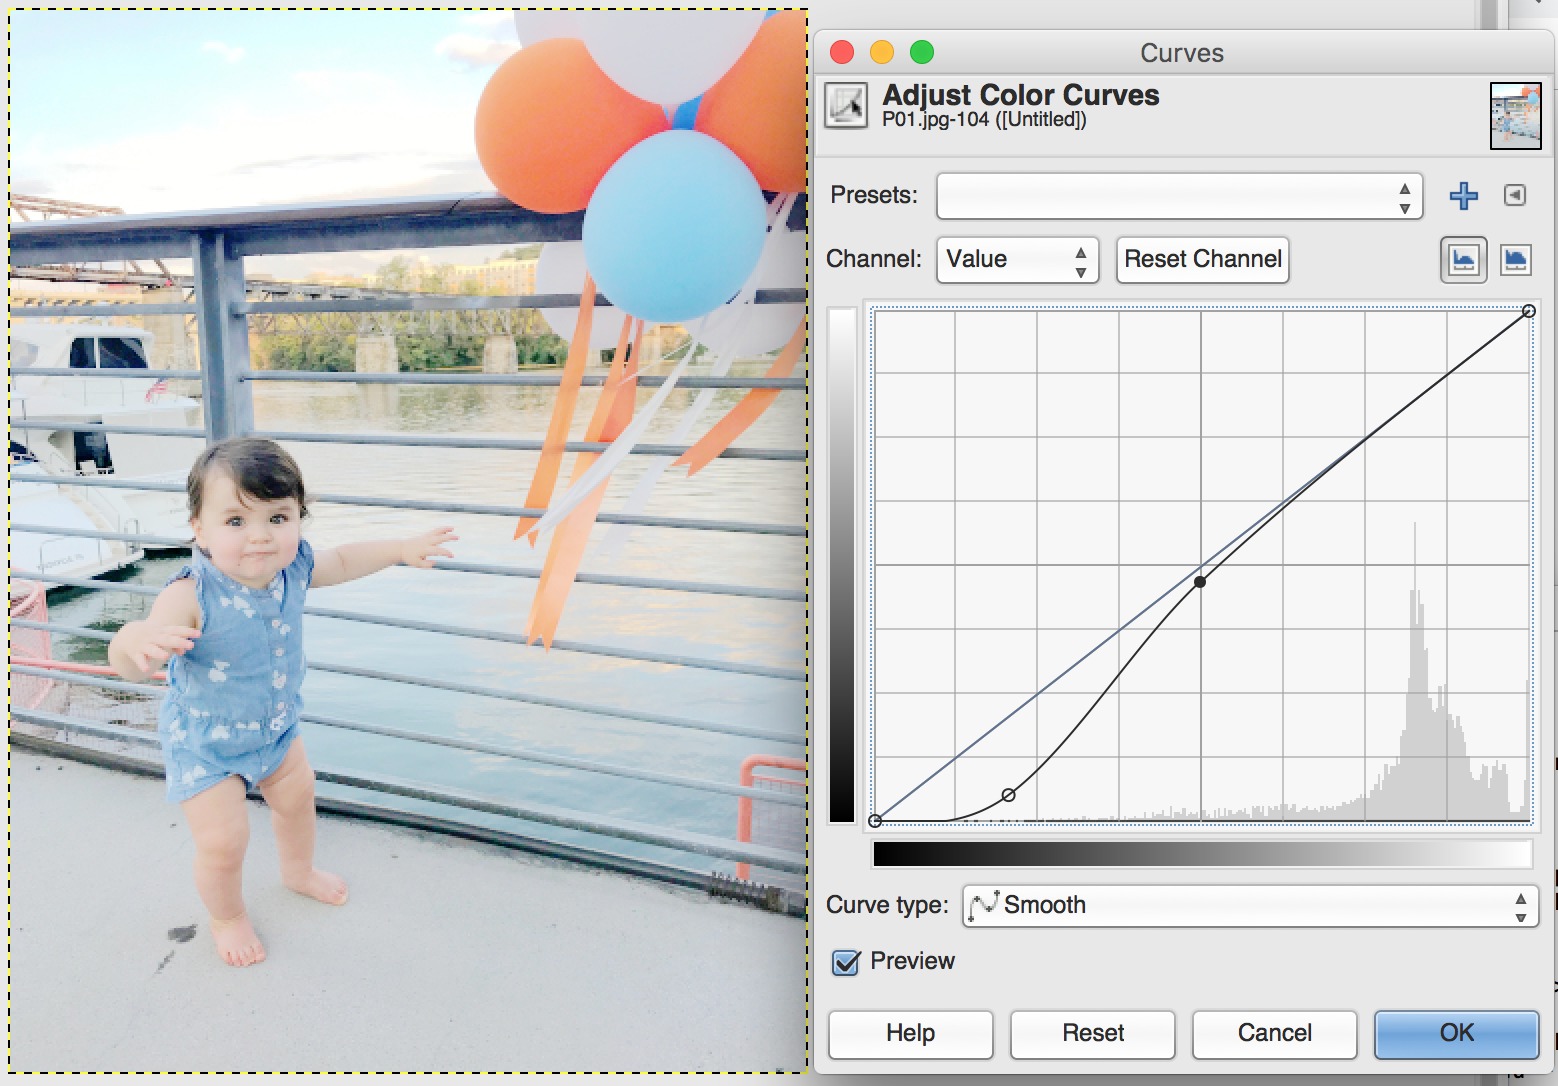This screenshot has width=1558, height=1086.
Task: Expand the Channel dropdown showing Value
Action: point(1016,260)
